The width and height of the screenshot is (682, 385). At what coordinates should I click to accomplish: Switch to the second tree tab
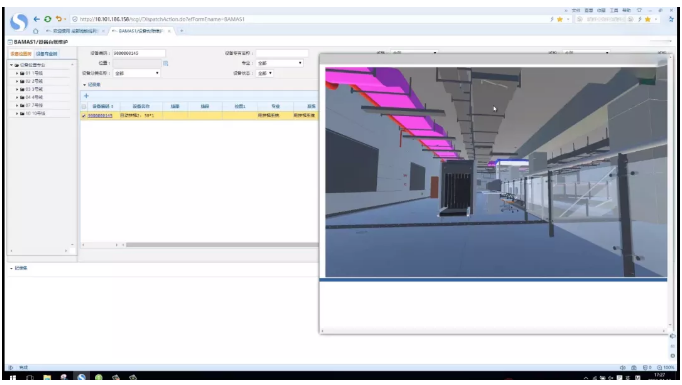click(47, 54)
